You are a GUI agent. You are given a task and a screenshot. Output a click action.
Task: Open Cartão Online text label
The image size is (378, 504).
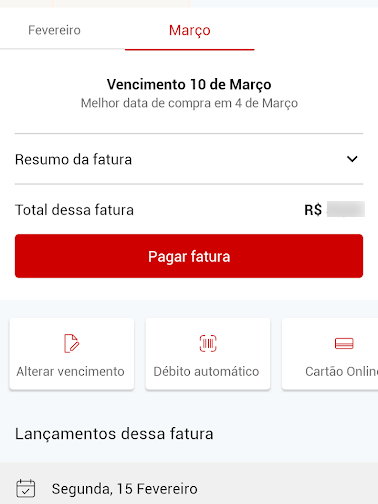[342, 371]
